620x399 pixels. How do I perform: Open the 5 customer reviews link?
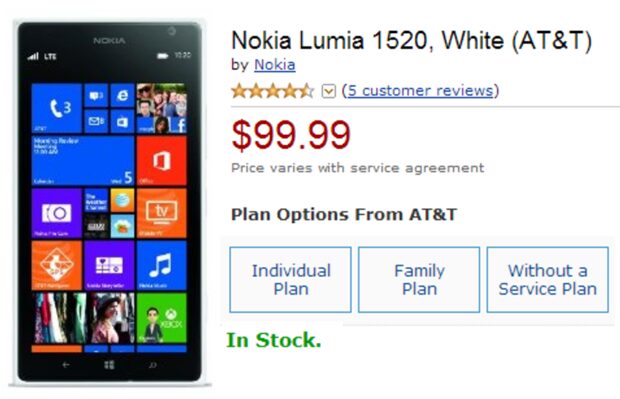[421, 91]
